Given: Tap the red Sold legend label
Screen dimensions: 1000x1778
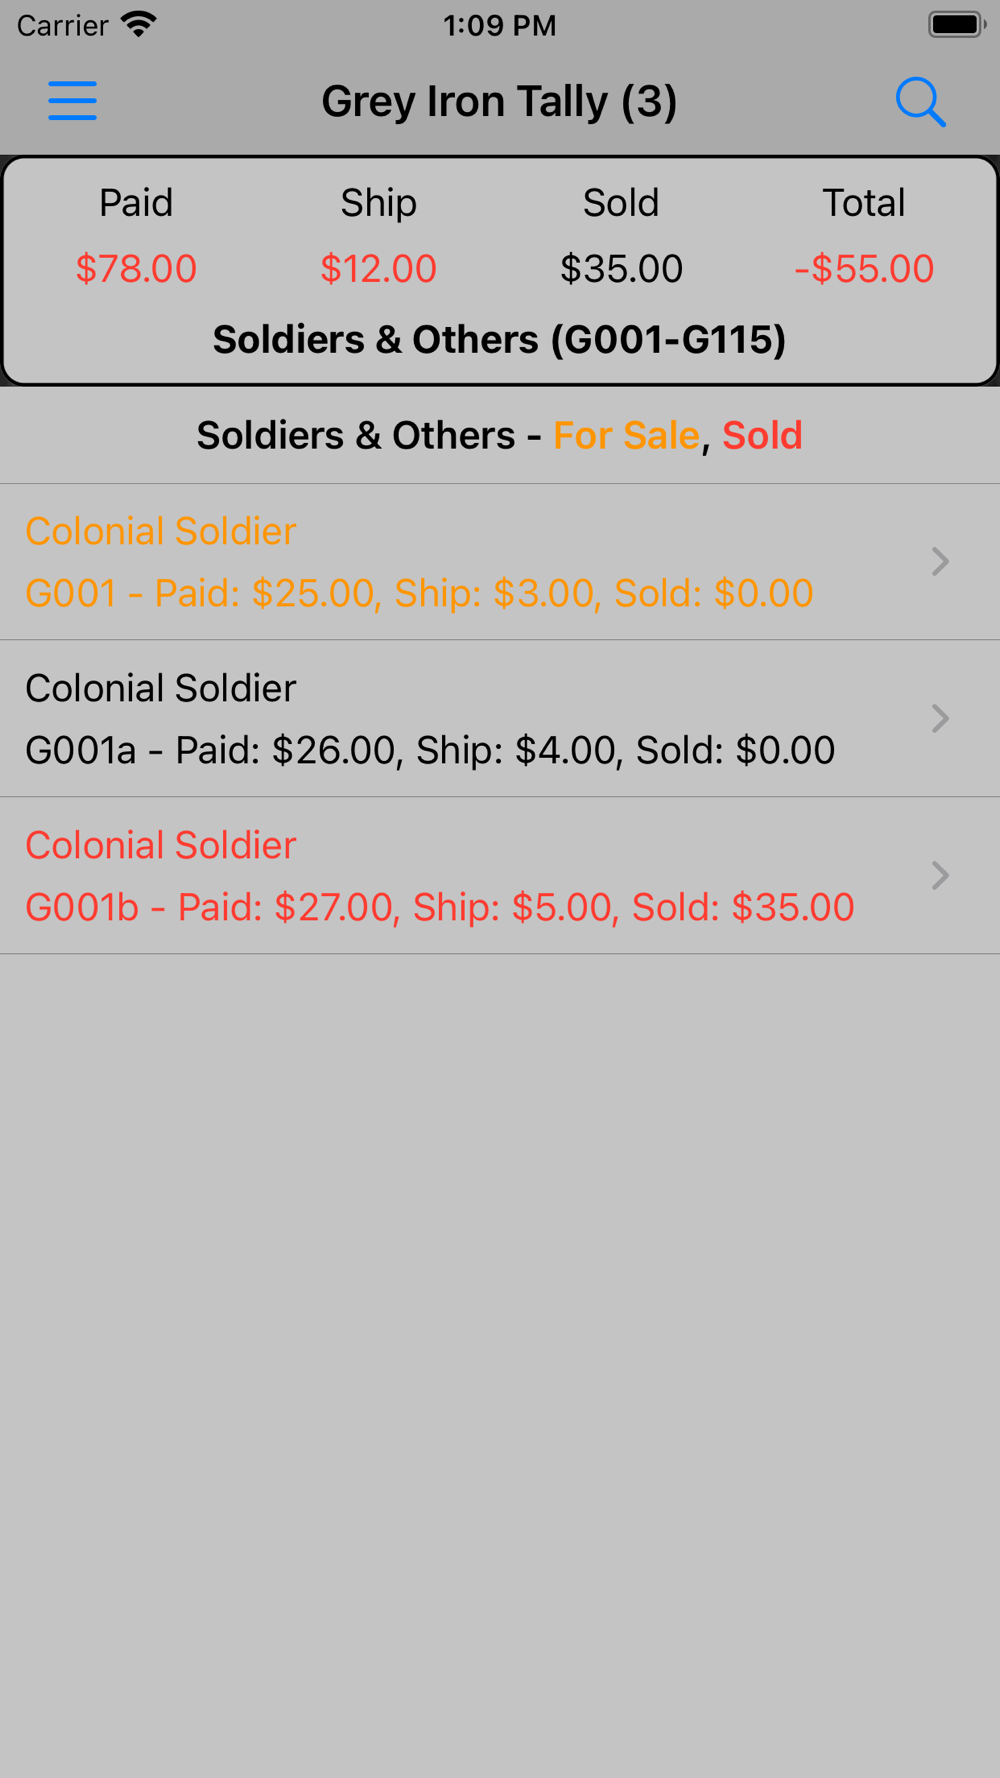Looking at the screenshot, I should pyautogui.click(x=762, y=435).
